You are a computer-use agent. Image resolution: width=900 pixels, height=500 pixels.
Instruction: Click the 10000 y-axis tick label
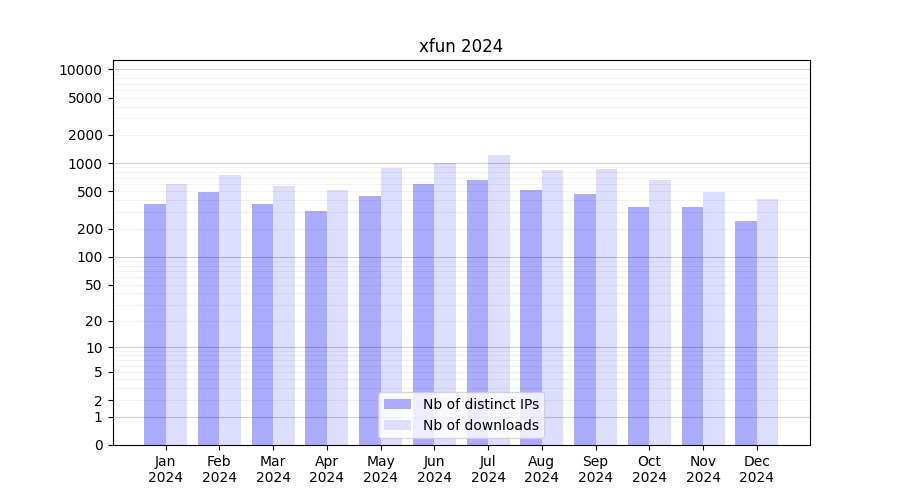click(x=80, y=70)
